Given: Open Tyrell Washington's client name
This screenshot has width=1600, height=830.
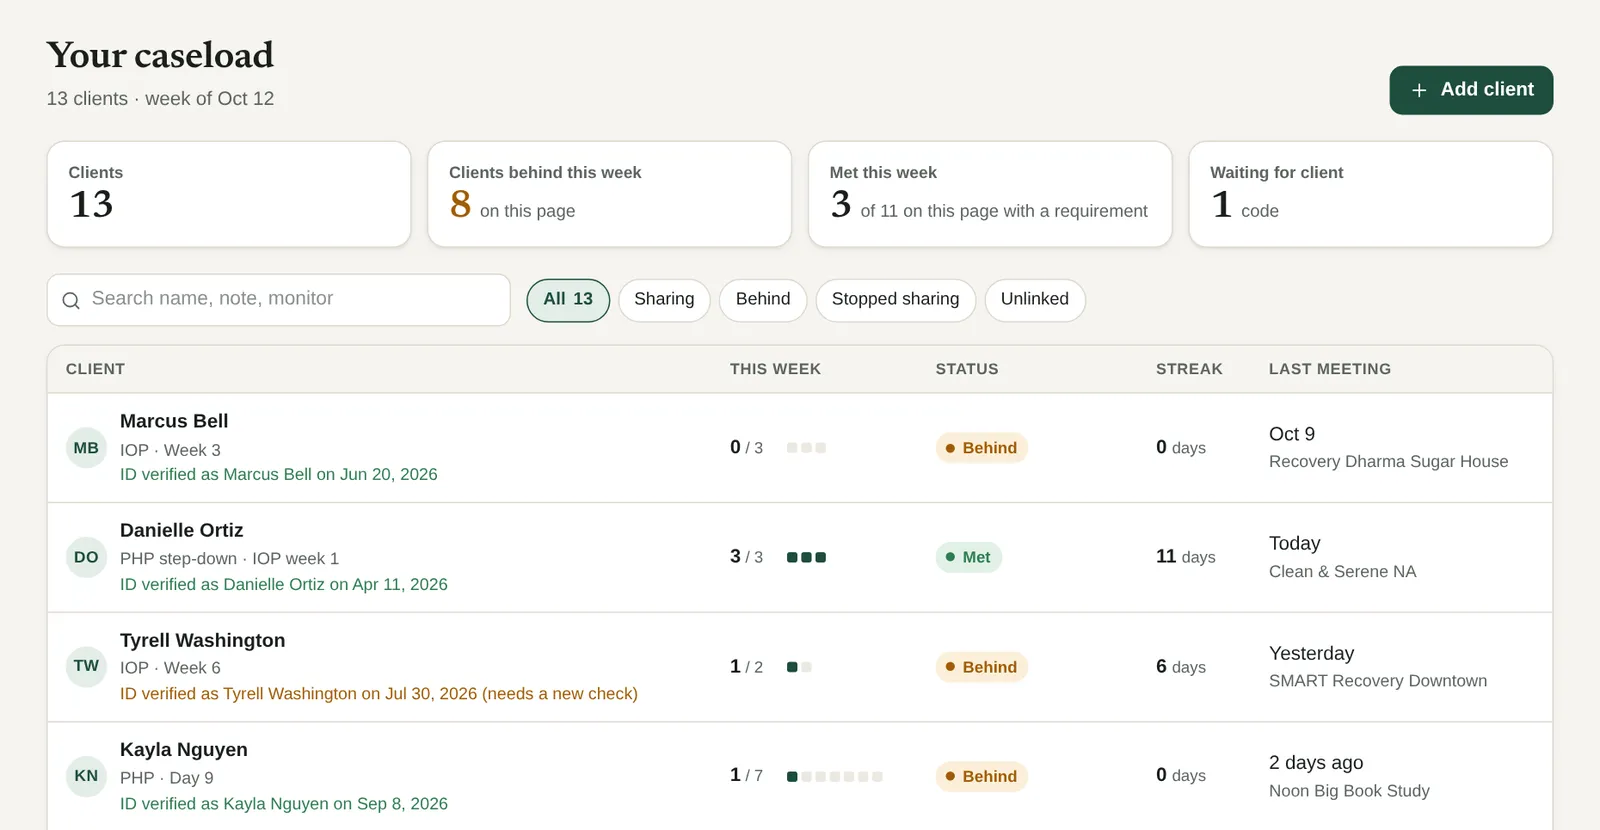Looking at the screenshot, I should pyautogui.click(x=203, y=640).
